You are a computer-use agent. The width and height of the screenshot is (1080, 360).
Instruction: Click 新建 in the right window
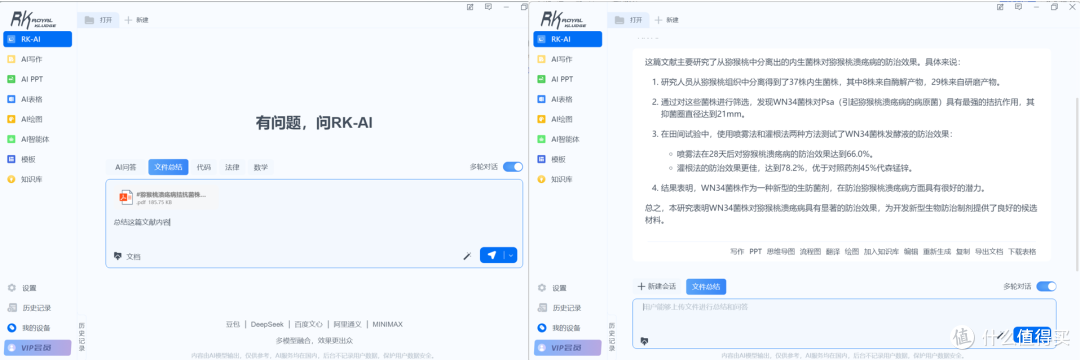(x=667, y=20)
